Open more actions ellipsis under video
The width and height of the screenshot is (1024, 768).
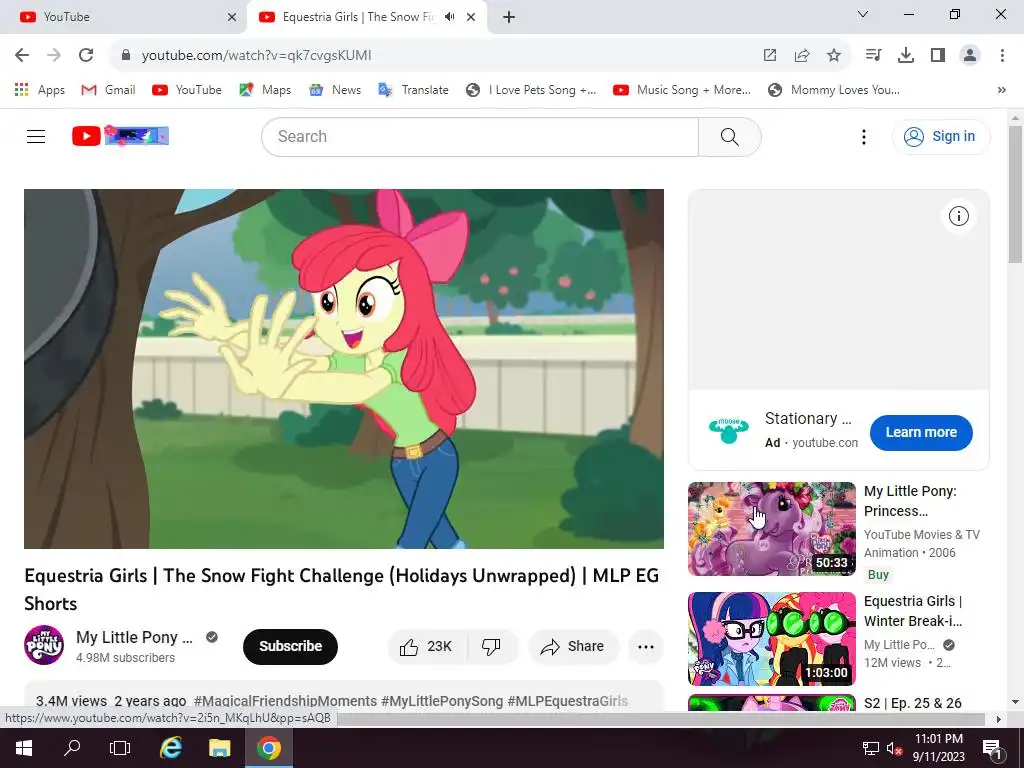tap(646, 647)
